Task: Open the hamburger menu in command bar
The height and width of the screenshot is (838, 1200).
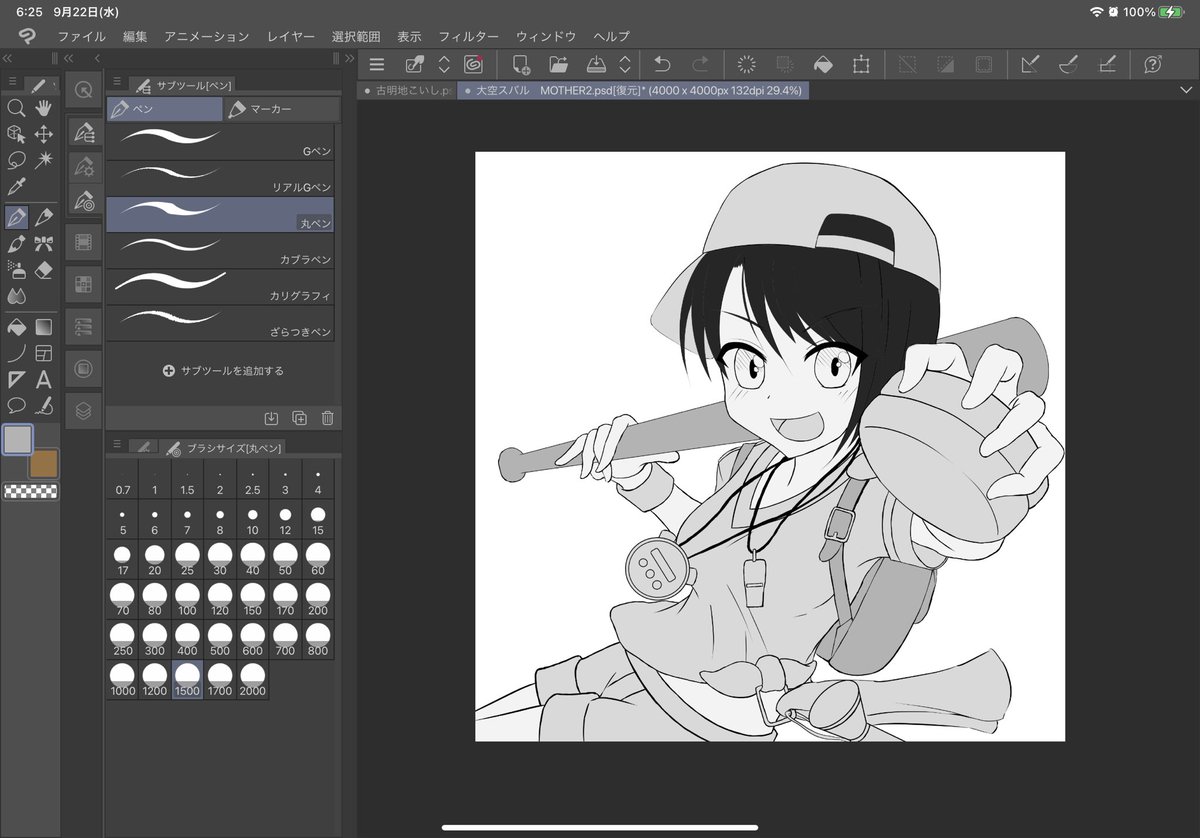Action: [x=376, y=64]
